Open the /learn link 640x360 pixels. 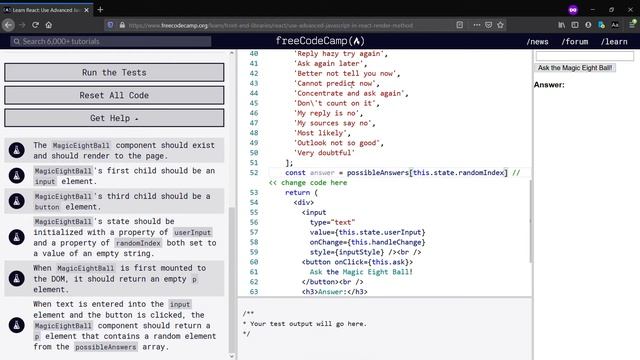click(614, 42)
